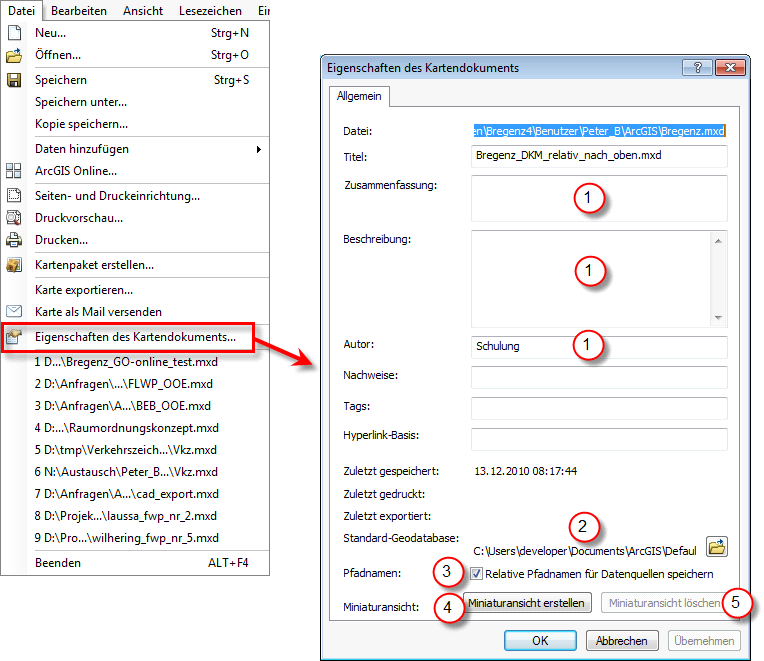Click the Kartenpaket erstellen package icon
This screenshot has width=764, height=661.
14,266
